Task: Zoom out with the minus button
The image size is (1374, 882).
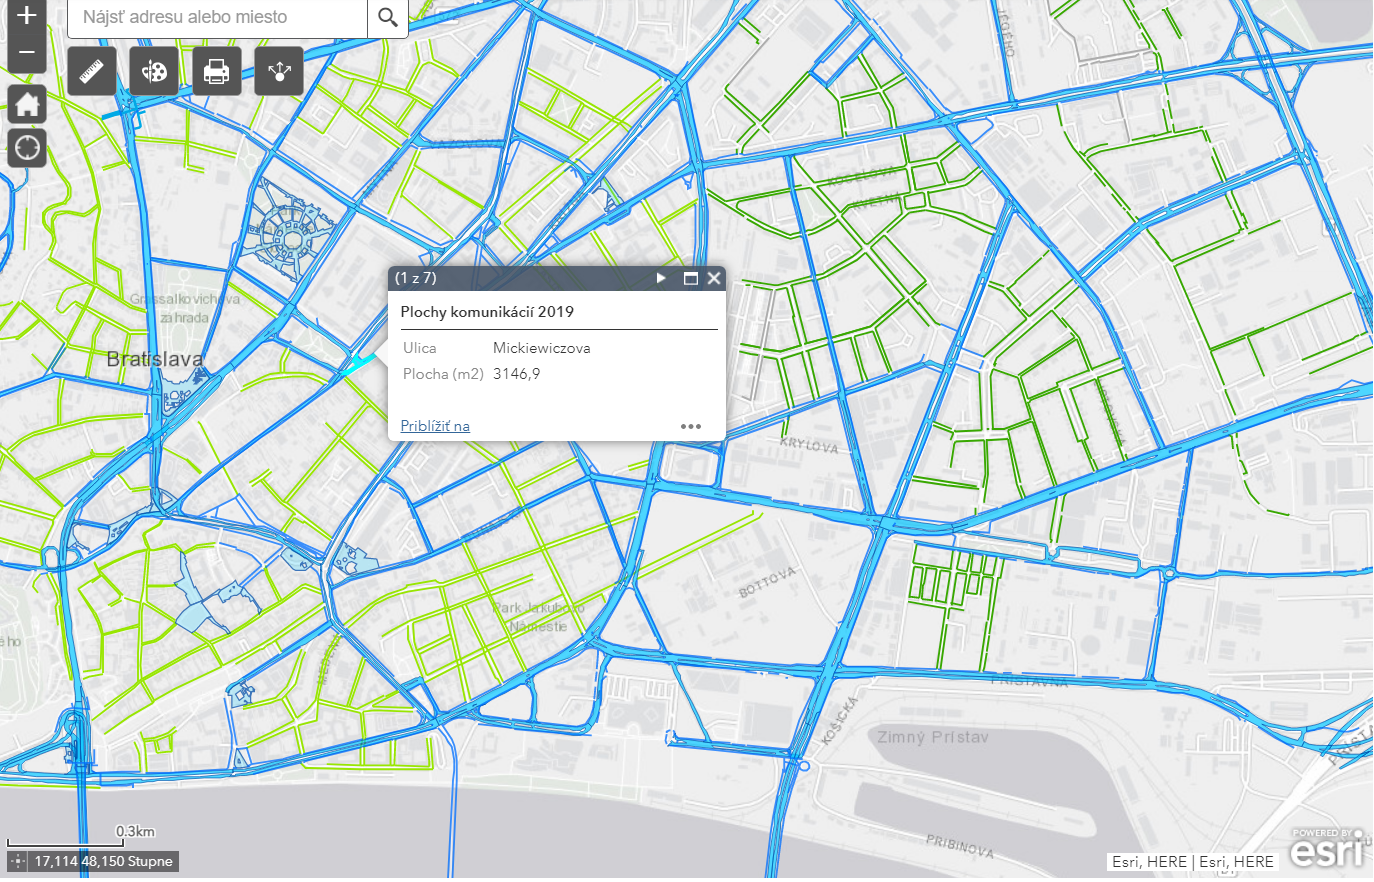Action: (x=27, y=53)
